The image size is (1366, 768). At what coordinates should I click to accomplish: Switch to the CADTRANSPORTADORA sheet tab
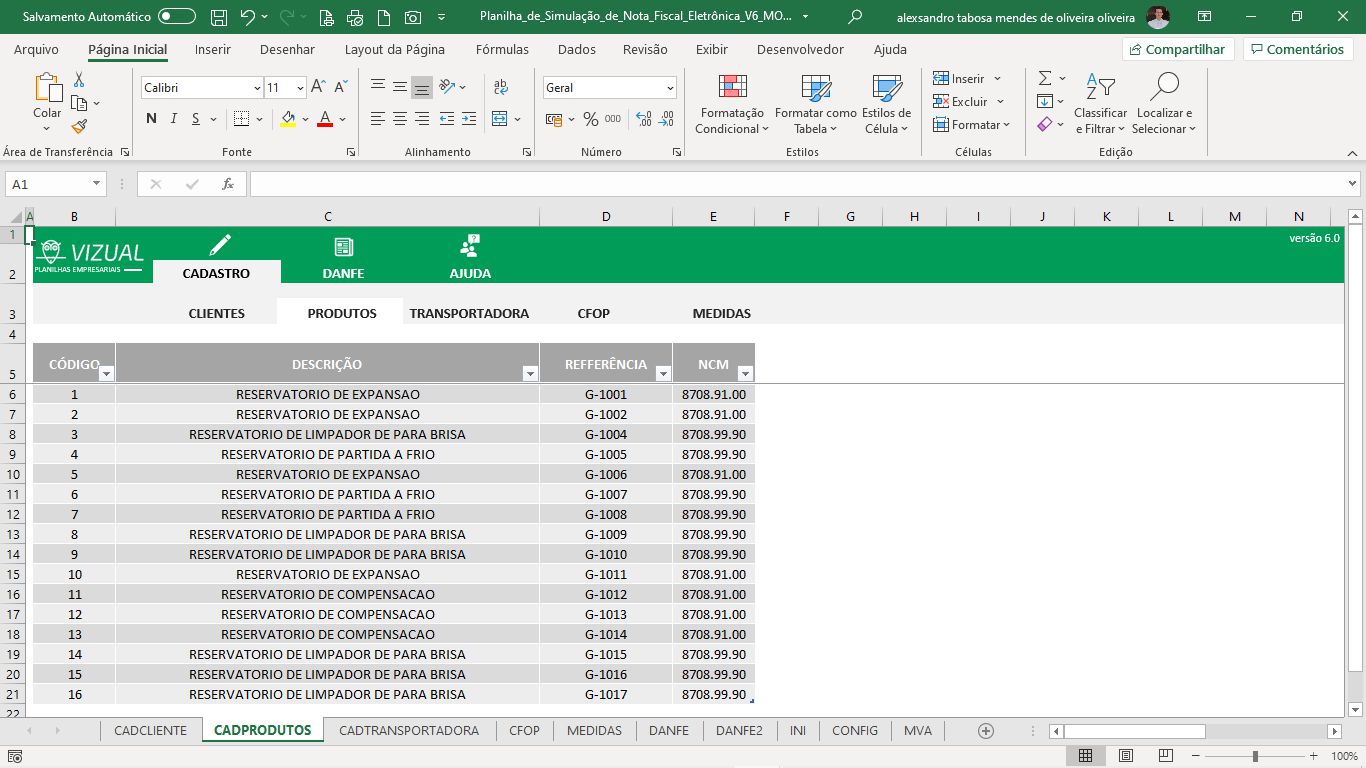point(409,731)
